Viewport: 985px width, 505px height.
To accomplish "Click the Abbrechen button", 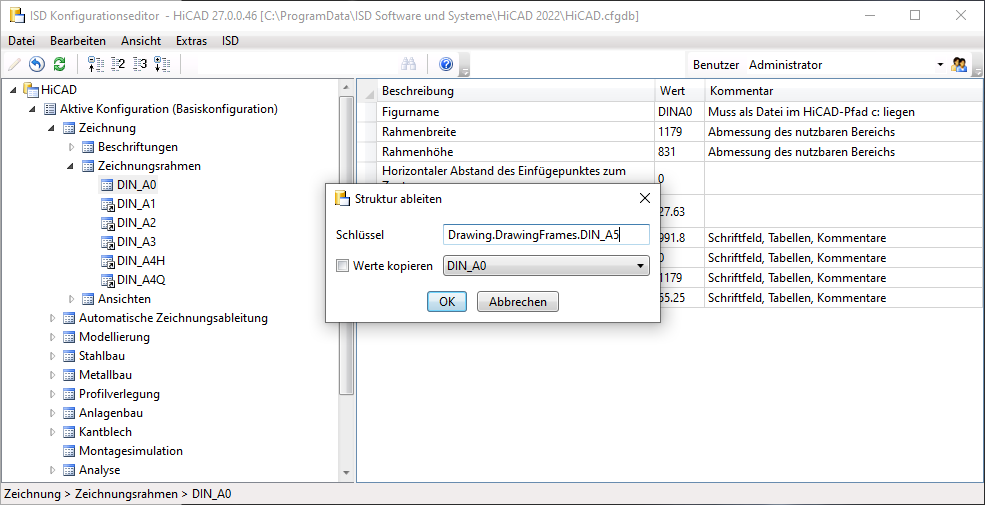I will coord(518,301).
